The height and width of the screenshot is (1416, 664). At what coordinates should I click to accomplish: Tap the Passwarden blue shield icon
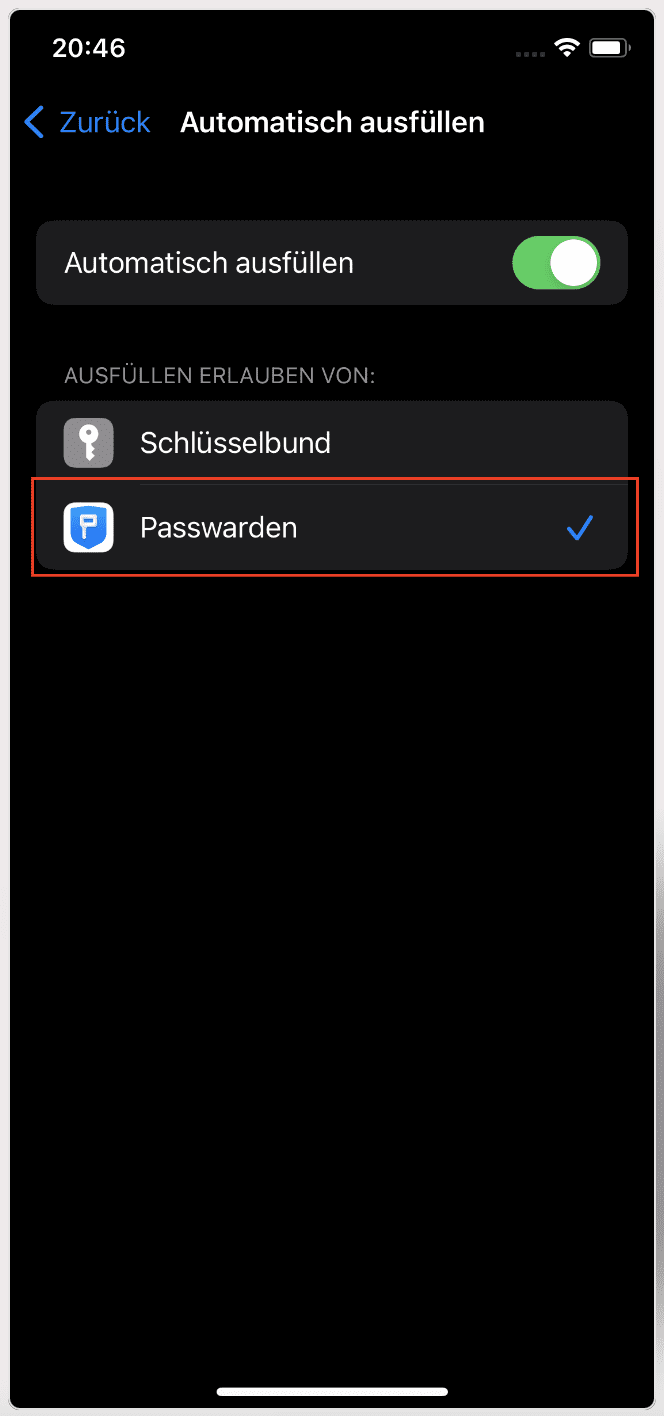click(x=88, y=527)
